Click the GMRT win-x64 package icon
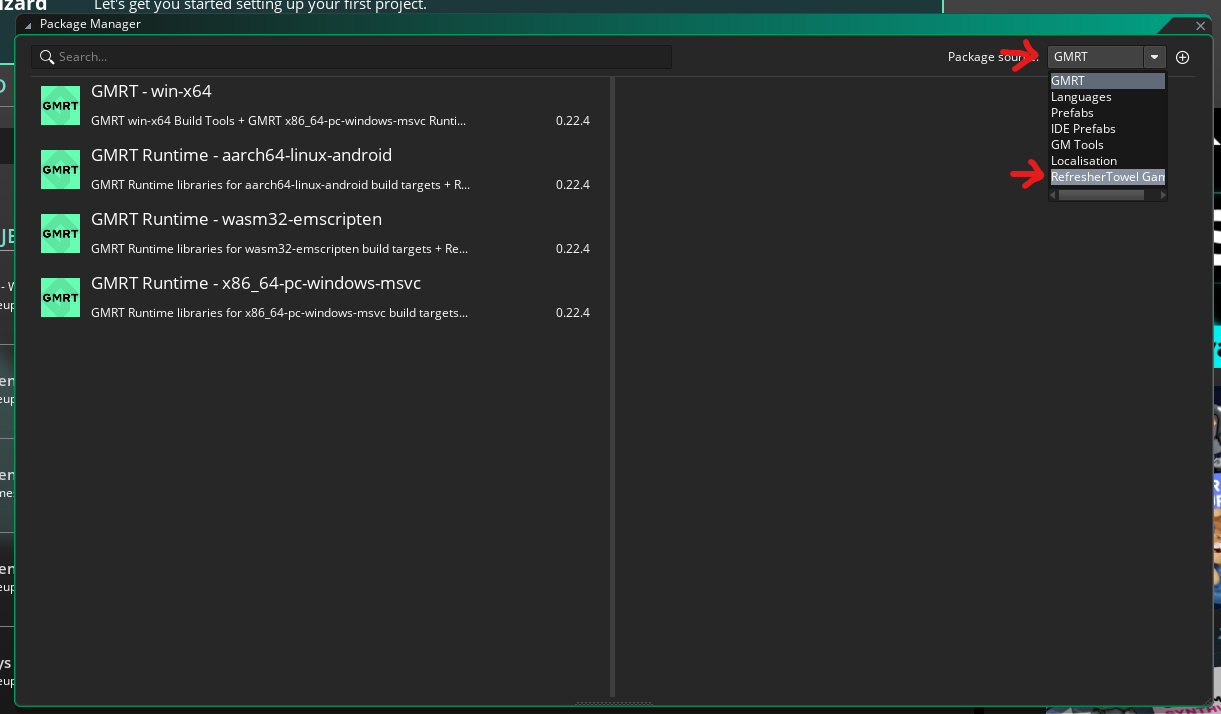The image size is (1221, 714). [60, 106]
